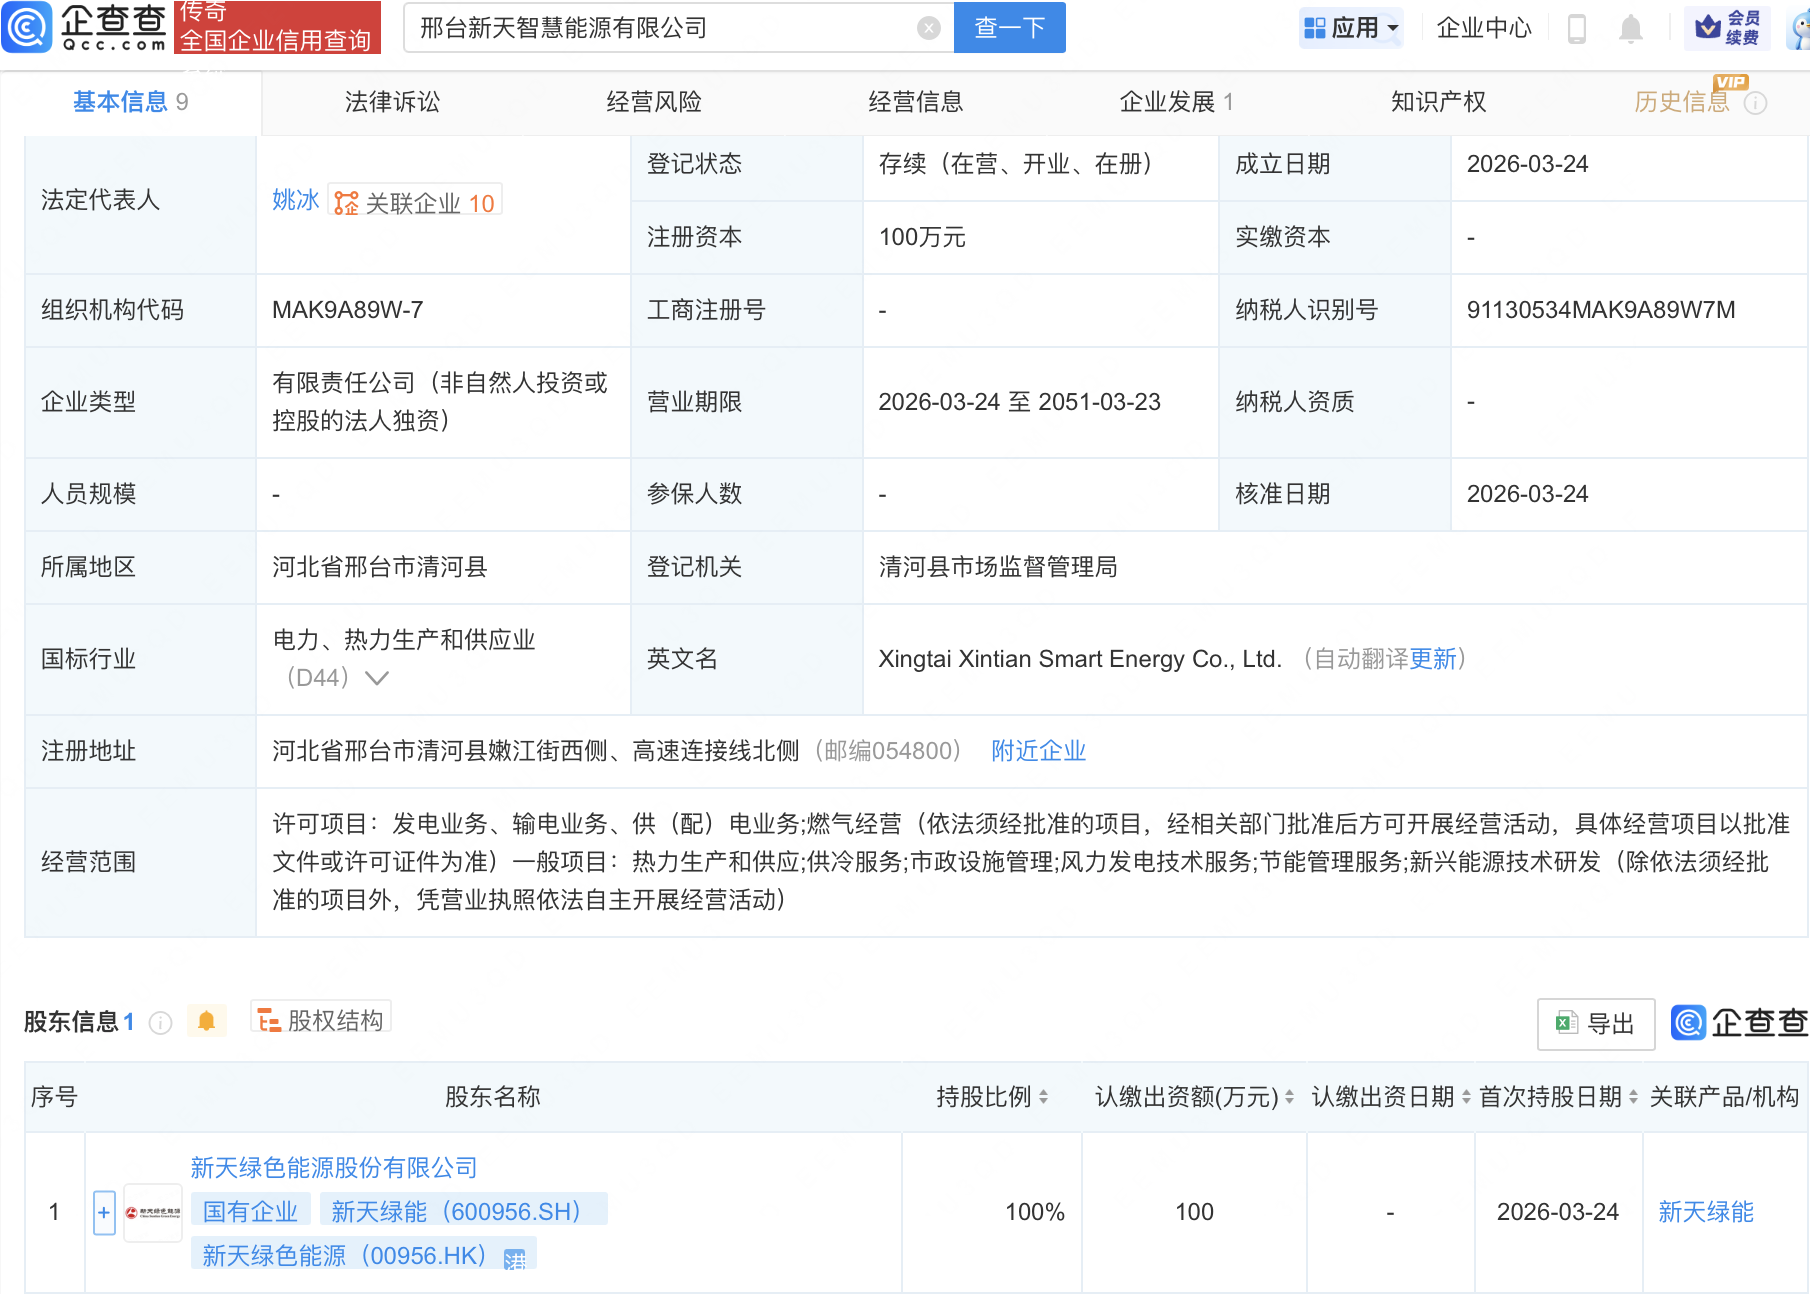The height and width of the screenshot is (1294, 1810).
Task: Expand the shareholder row with the plus icon
Action: pyautogui.click(x=104, y=1211)
